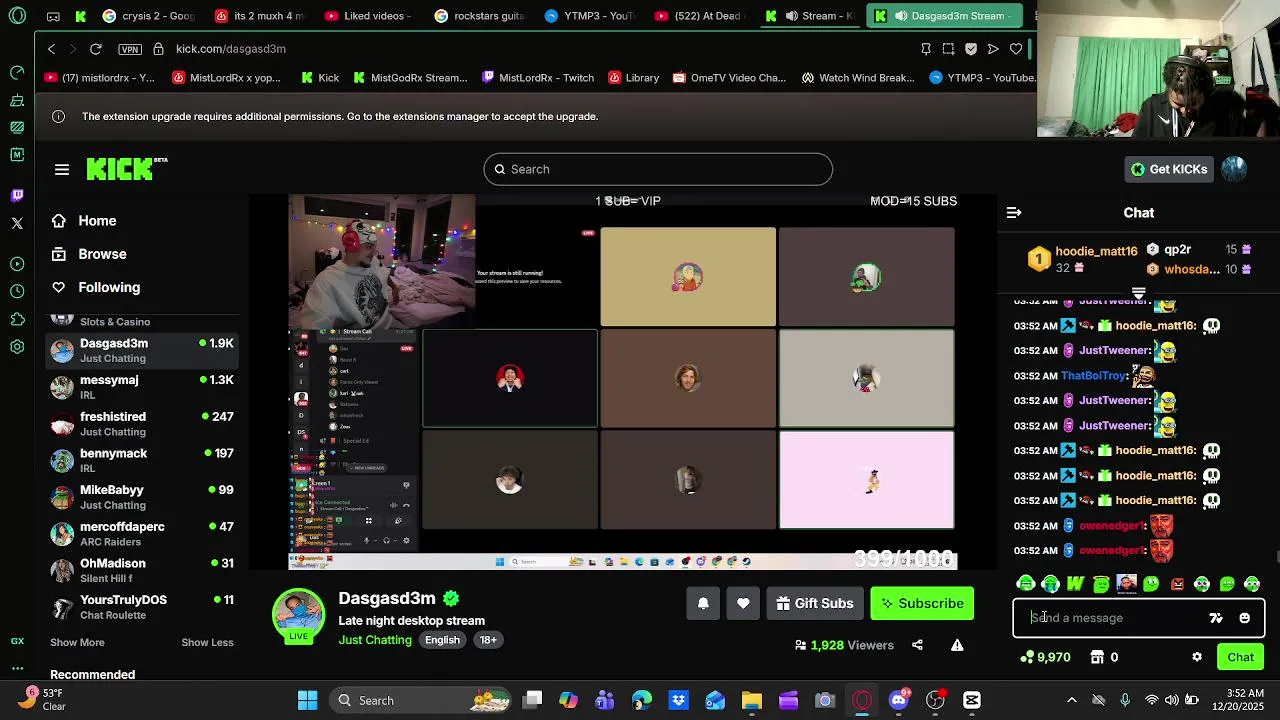The image size is (1280, 720).
Task: Click the Opera snapshot icon in address bar
Action: pyautogui.click(x=948, y=49)
